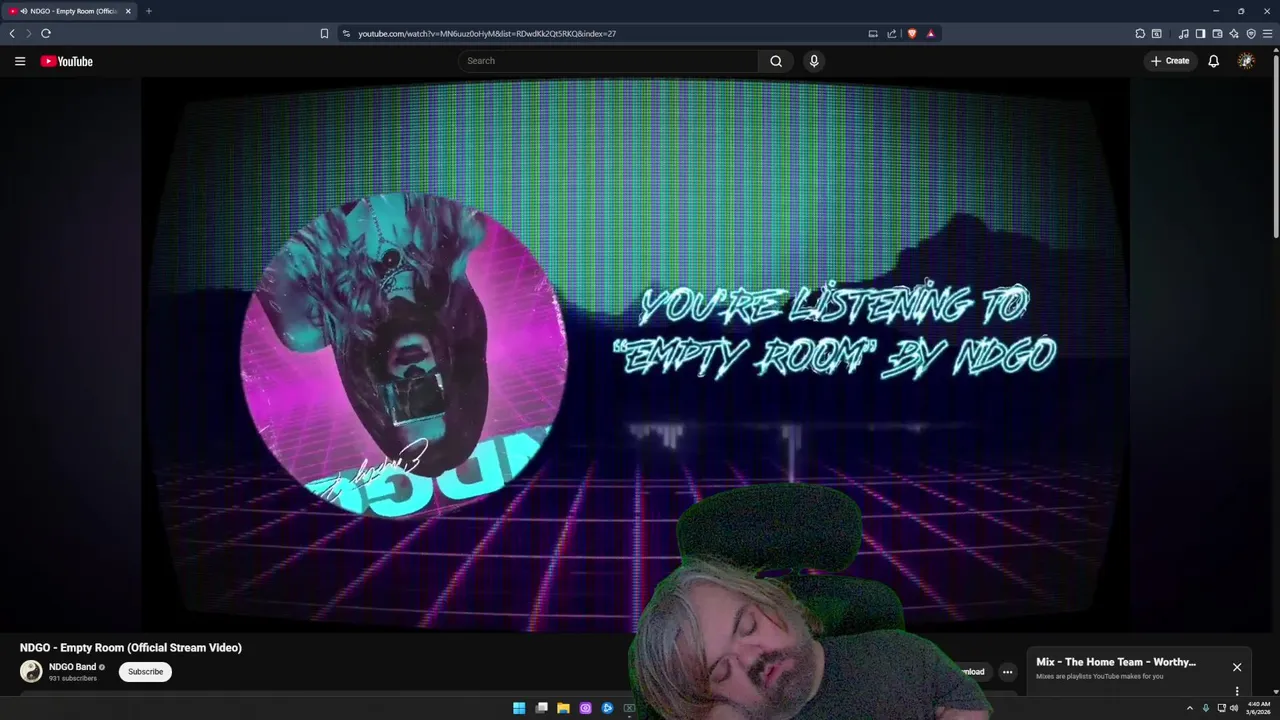Reload the page with the refresh icon
1280x720 pixels.
tap(46, 33)
